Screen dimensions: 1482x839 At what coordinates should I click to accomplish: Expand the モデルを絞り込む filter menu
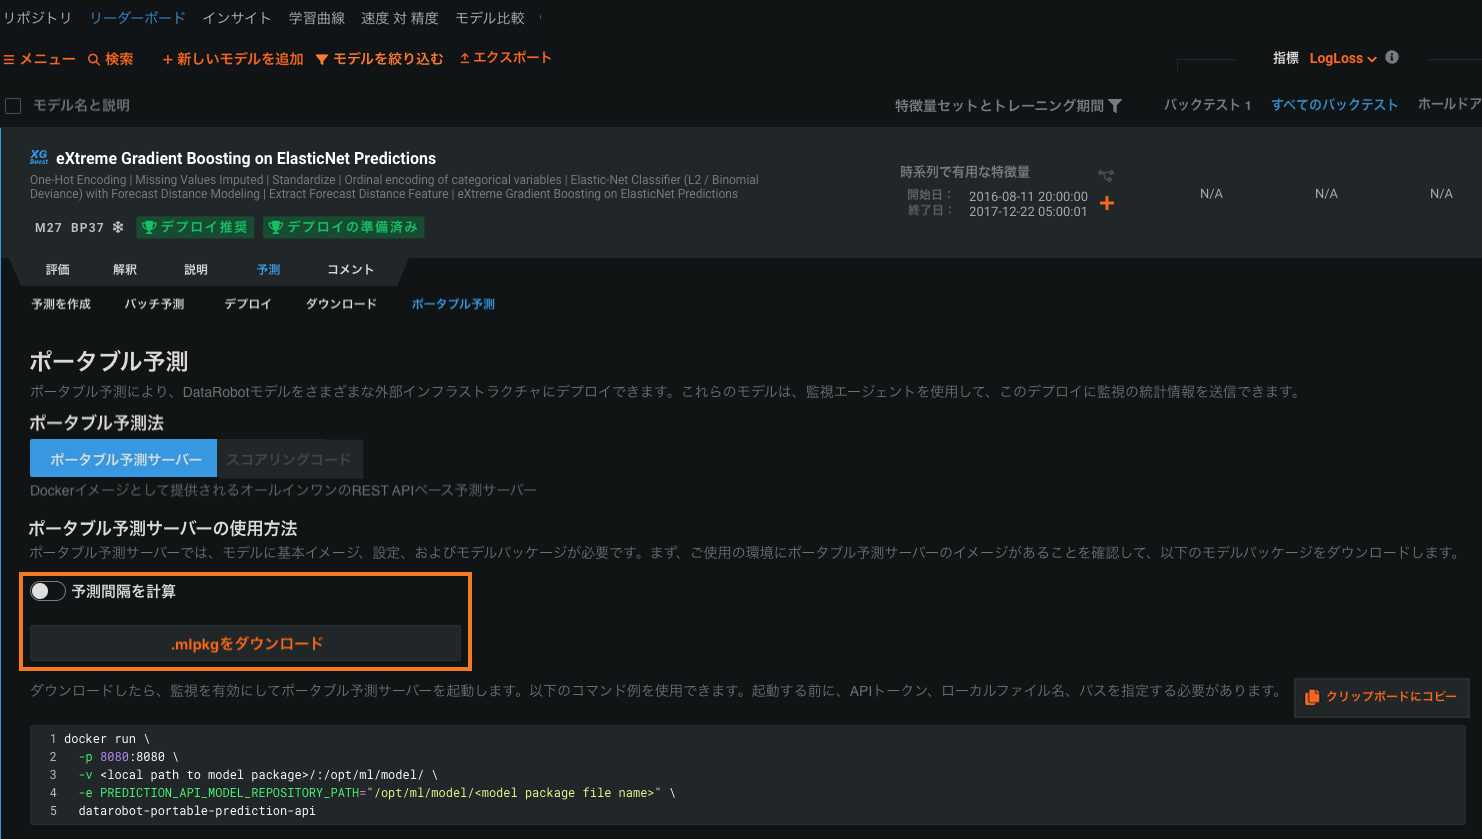(379, 59)
